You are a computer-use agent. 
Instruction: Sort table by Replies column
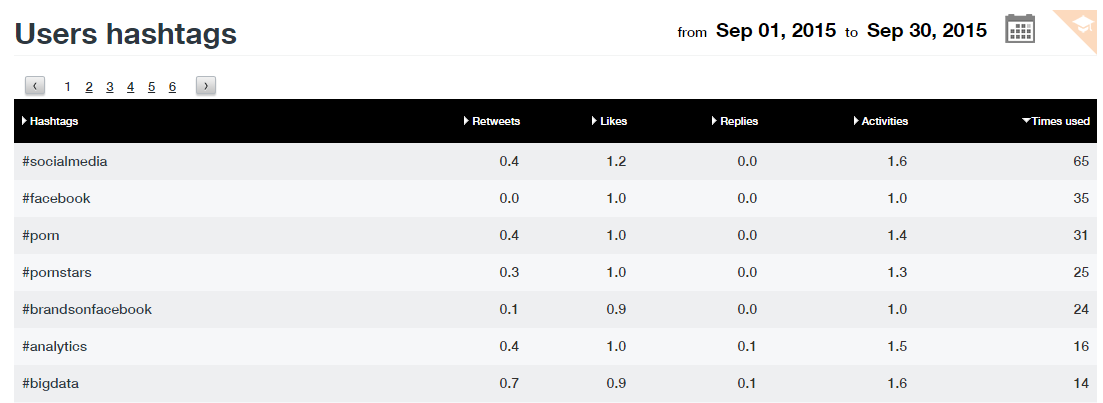click(x=738, y=121)
